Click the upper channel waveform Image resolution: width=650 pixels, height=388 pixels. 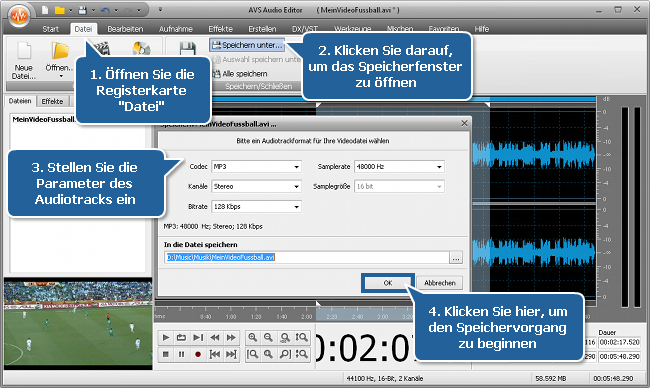pyautogui.click(x=534, y=154)
